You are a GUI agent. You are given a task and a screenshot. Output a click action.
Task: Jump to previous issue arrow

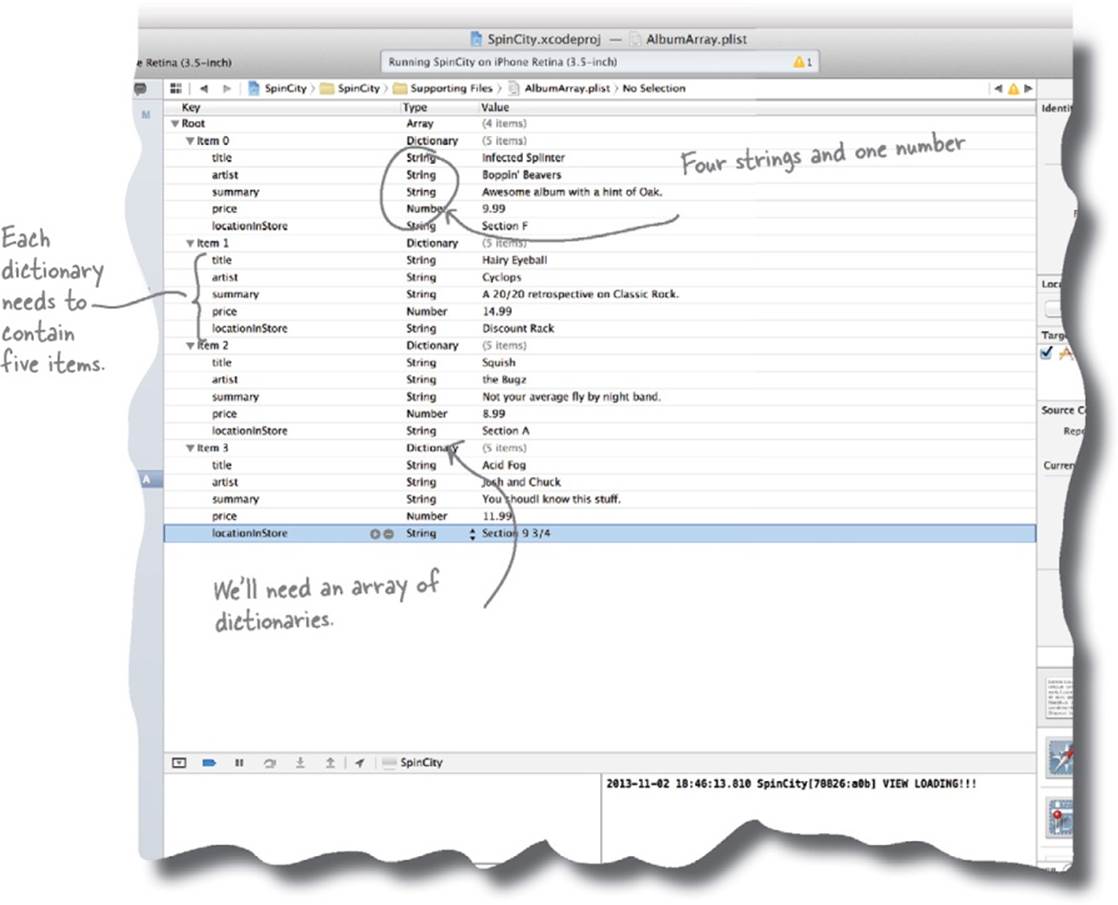pos(998,88)
